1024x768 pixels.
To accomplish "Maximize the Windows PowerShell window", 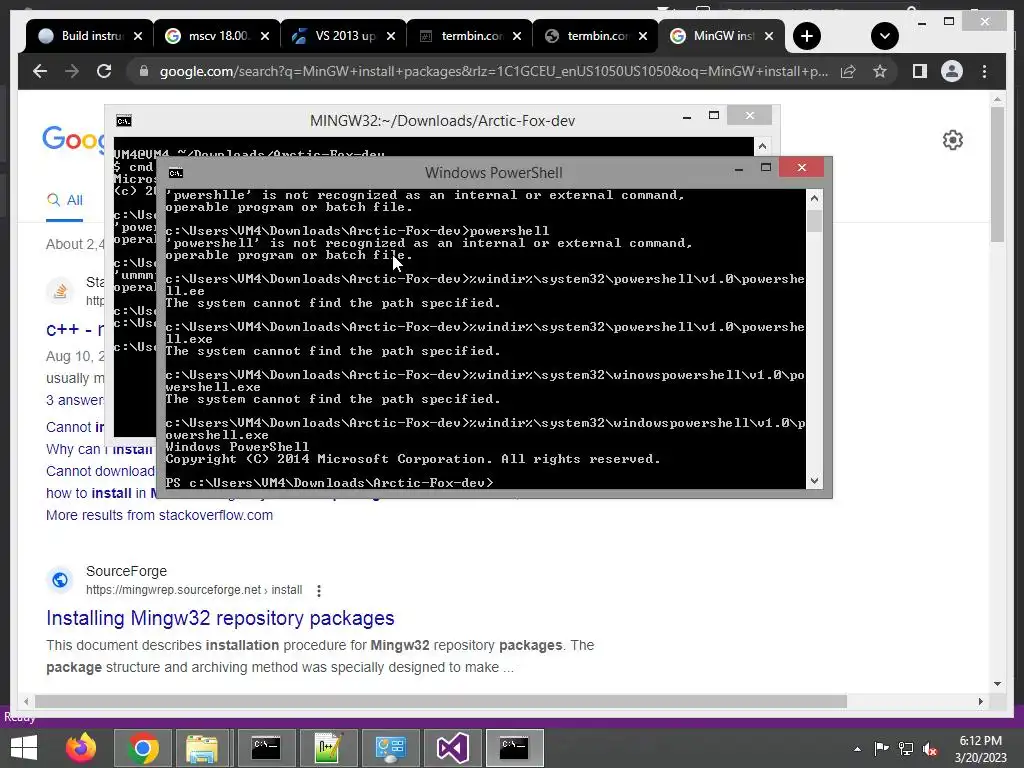I will tap(766, 168).
